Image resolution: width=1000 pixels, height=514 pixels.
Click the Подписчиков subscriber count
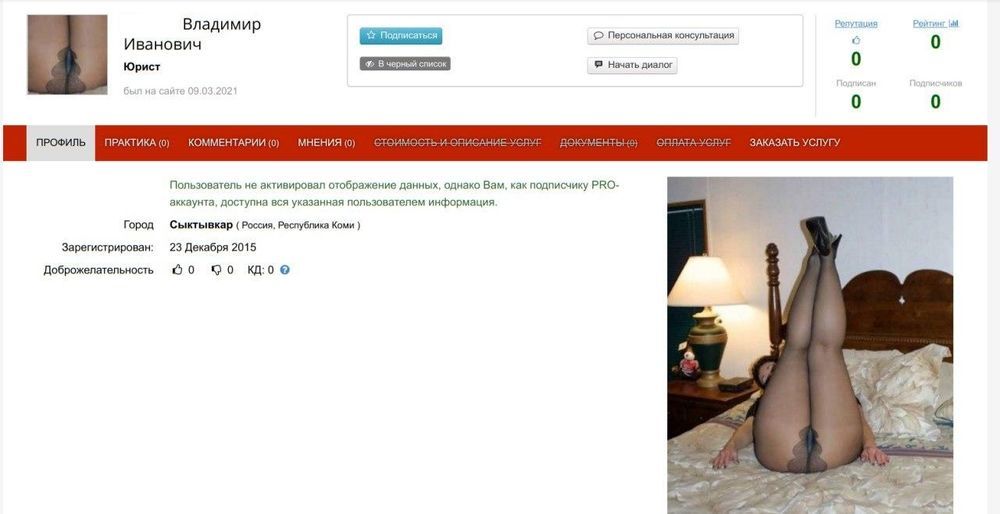point(935,102)
